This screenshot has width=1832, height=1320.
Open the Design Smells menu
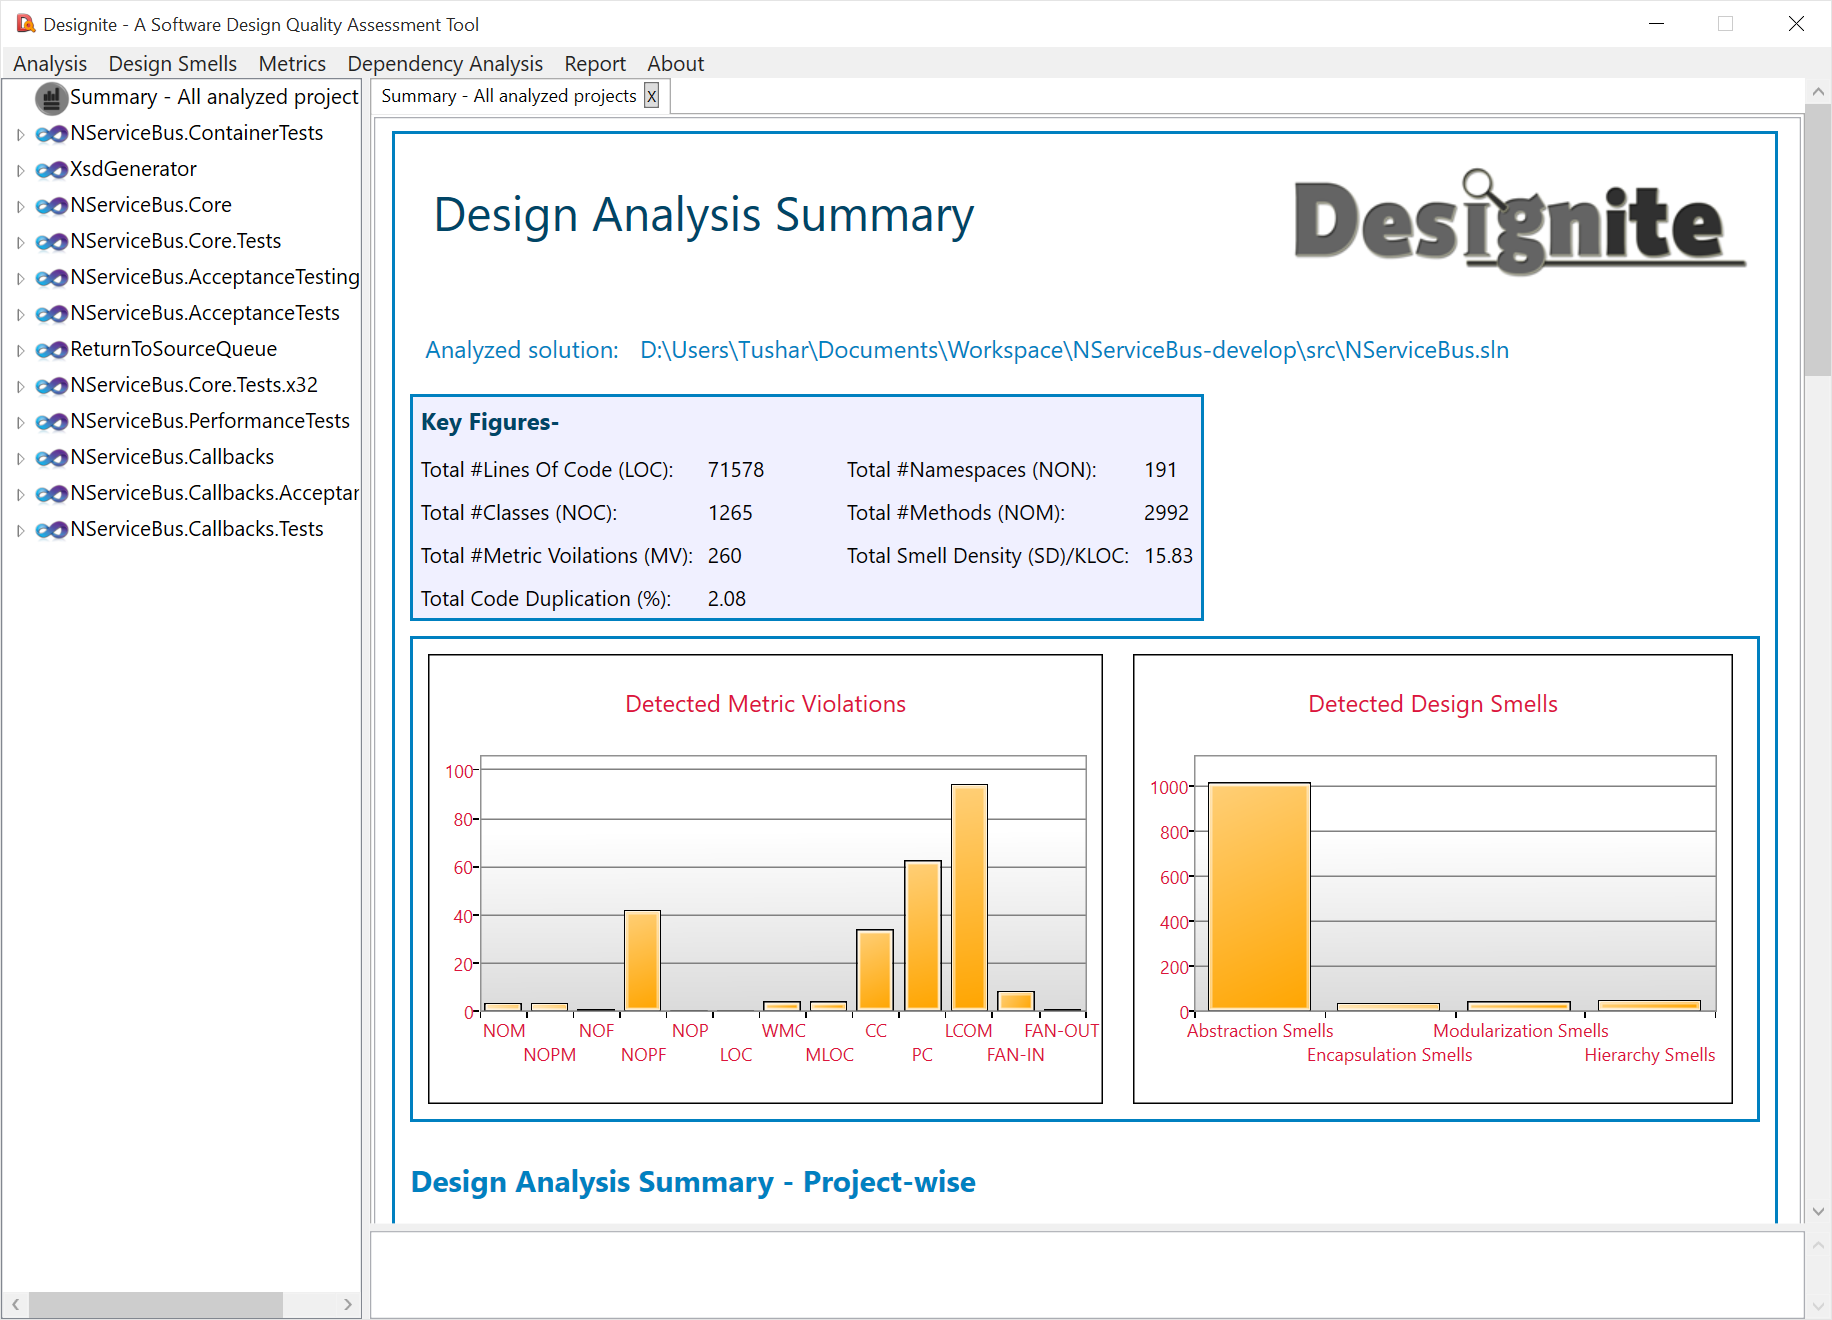[x=172, y=64]
